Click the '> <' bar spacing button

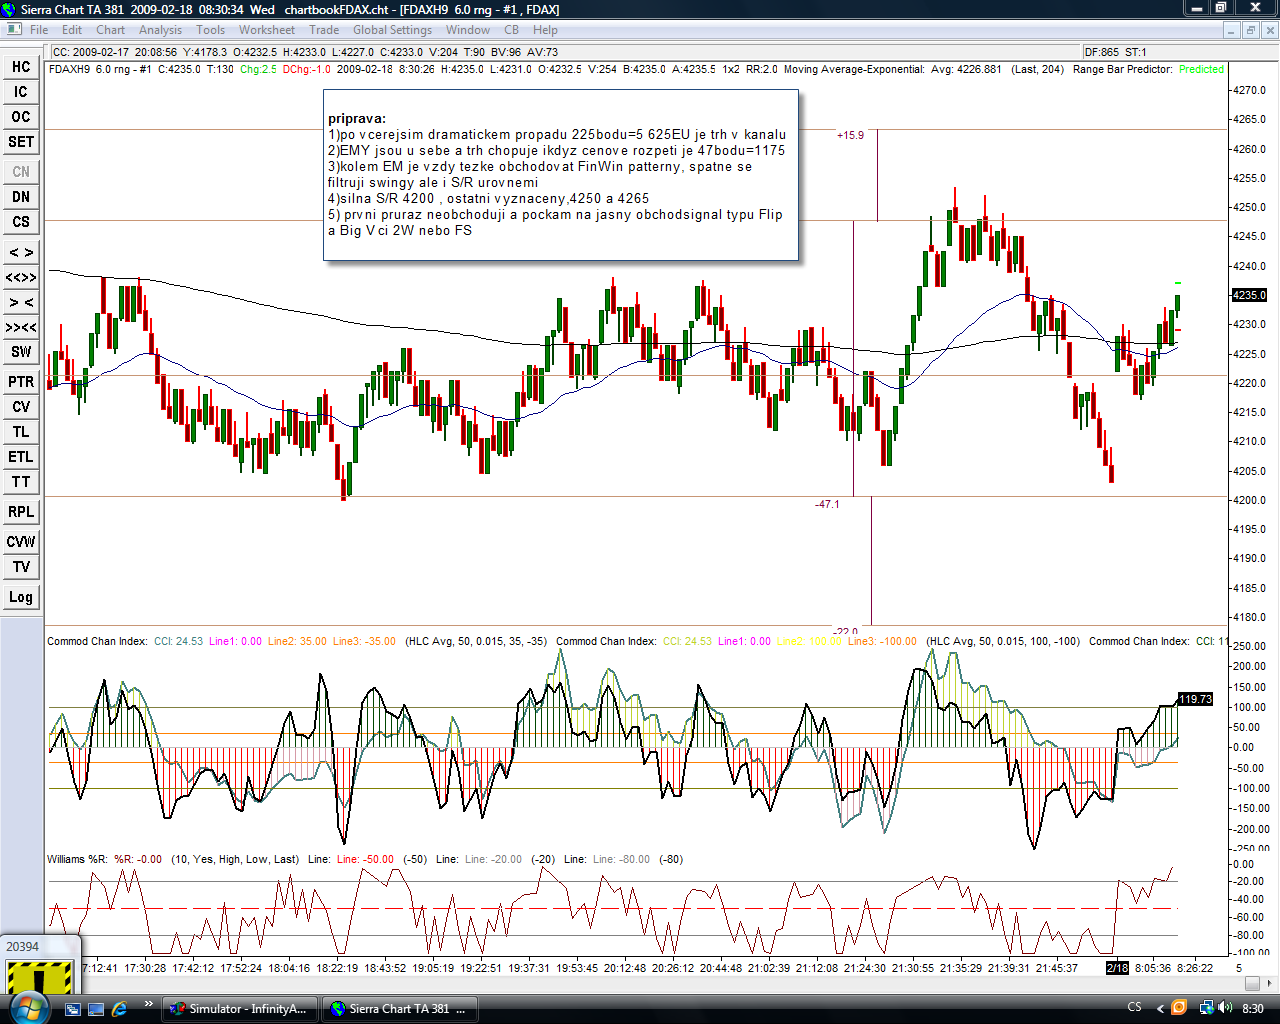tap(21, 302)
